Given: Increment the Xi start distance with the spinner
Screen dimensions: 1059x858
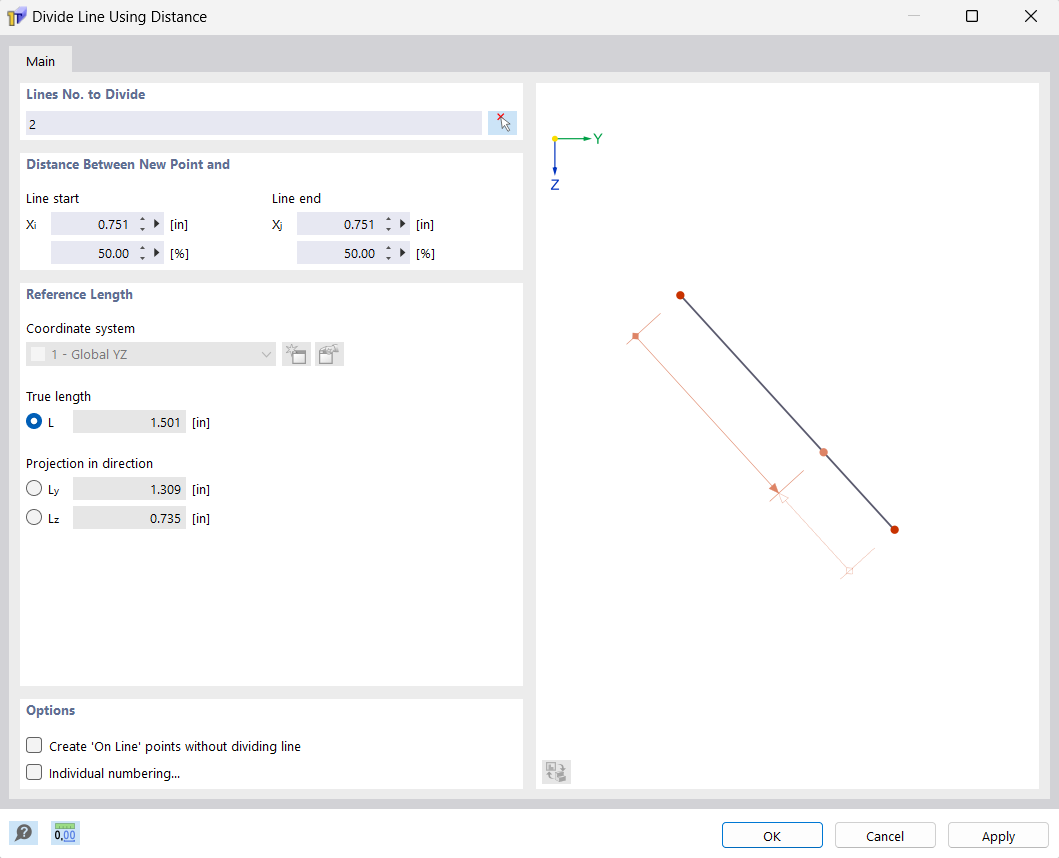Looking at the screenshot, I should [x=142, y=219].
